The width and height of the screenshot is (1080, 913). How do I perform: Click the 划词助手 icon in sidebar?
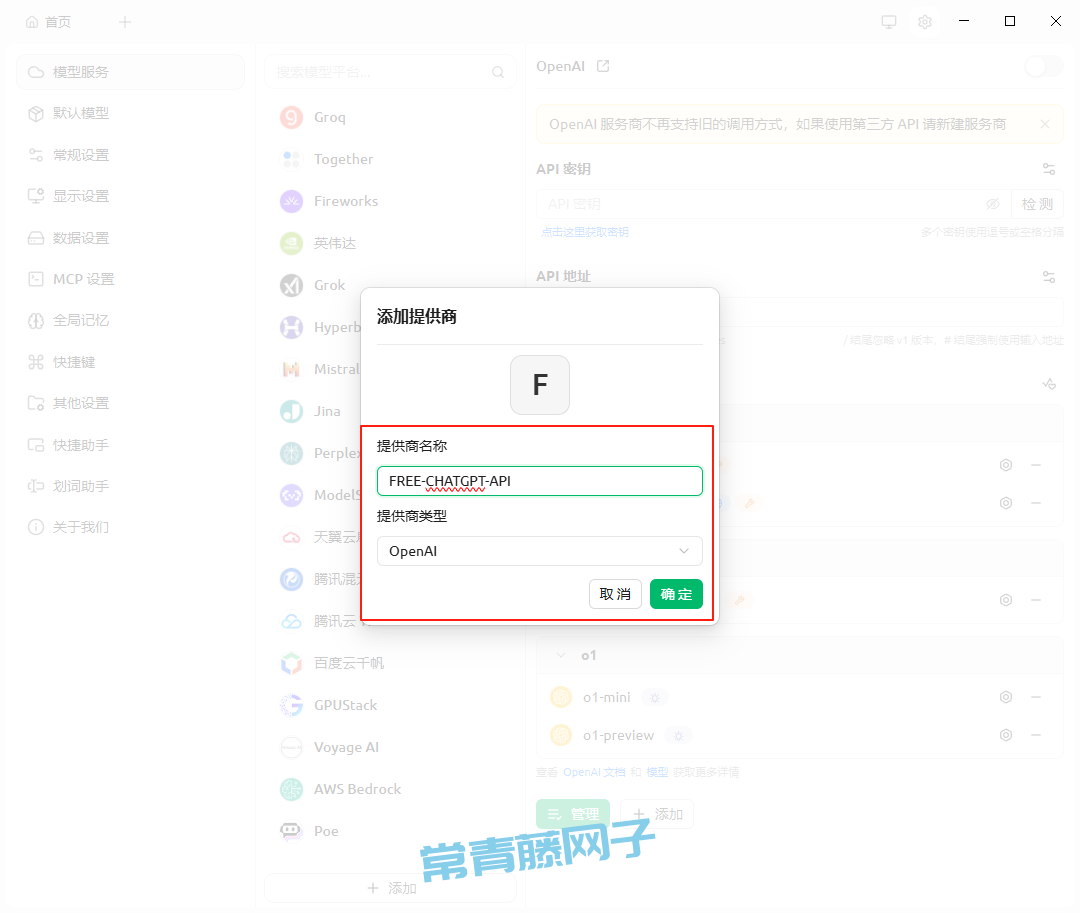pos(36,486)
